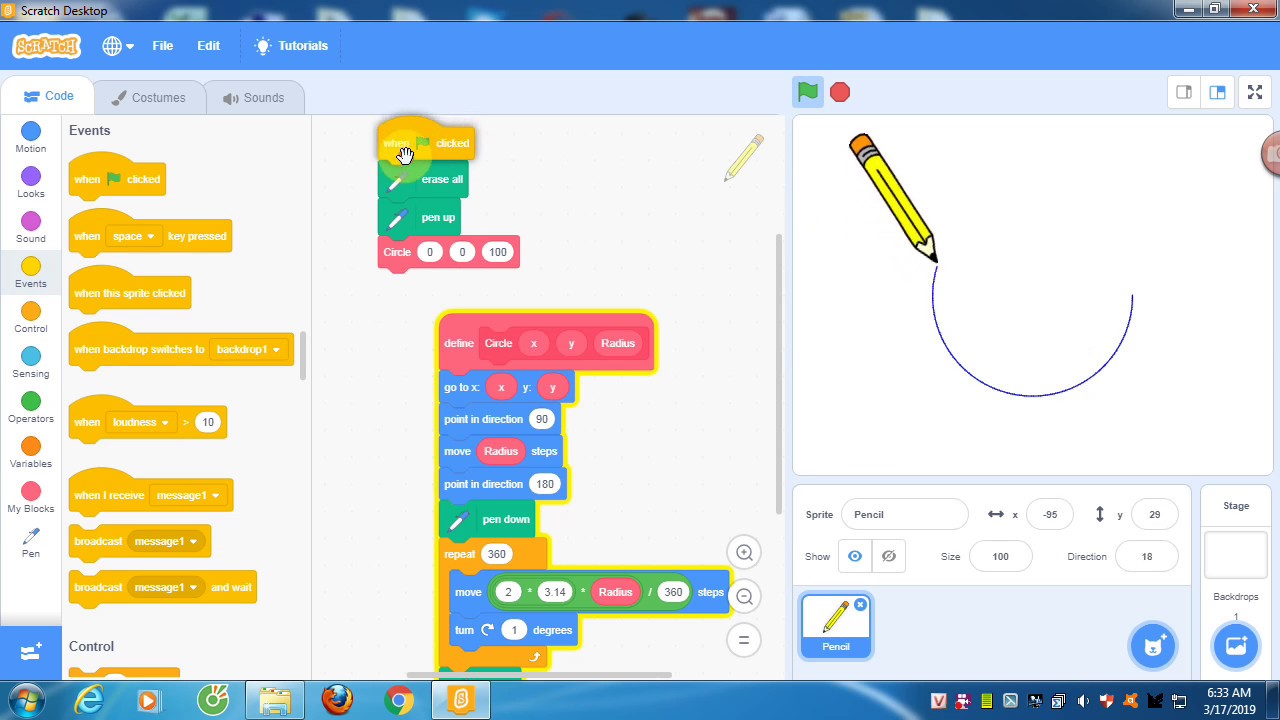Screen dimensions: 1280x720
Task: Click the Scratch logo
Action: point(46,46)
